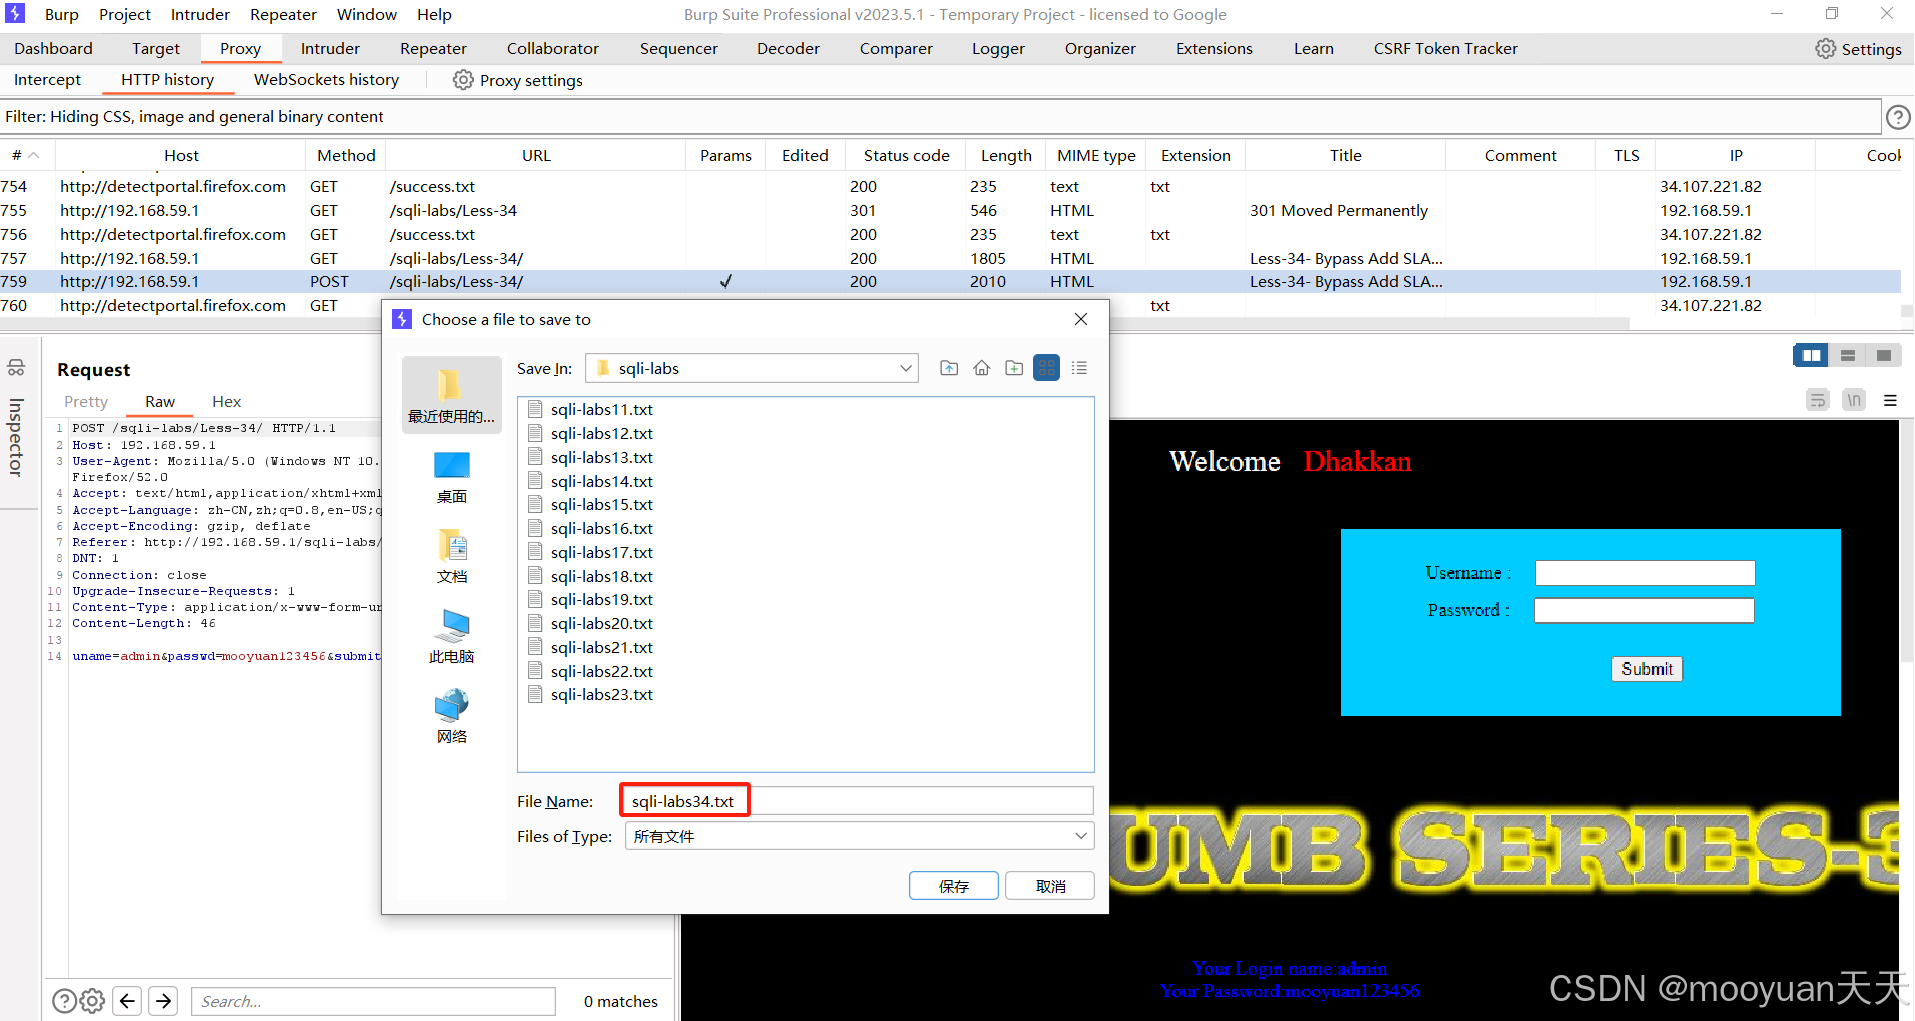
Task: Jump to Desktop (桌面) location
Action: click(x=451, y=477)
